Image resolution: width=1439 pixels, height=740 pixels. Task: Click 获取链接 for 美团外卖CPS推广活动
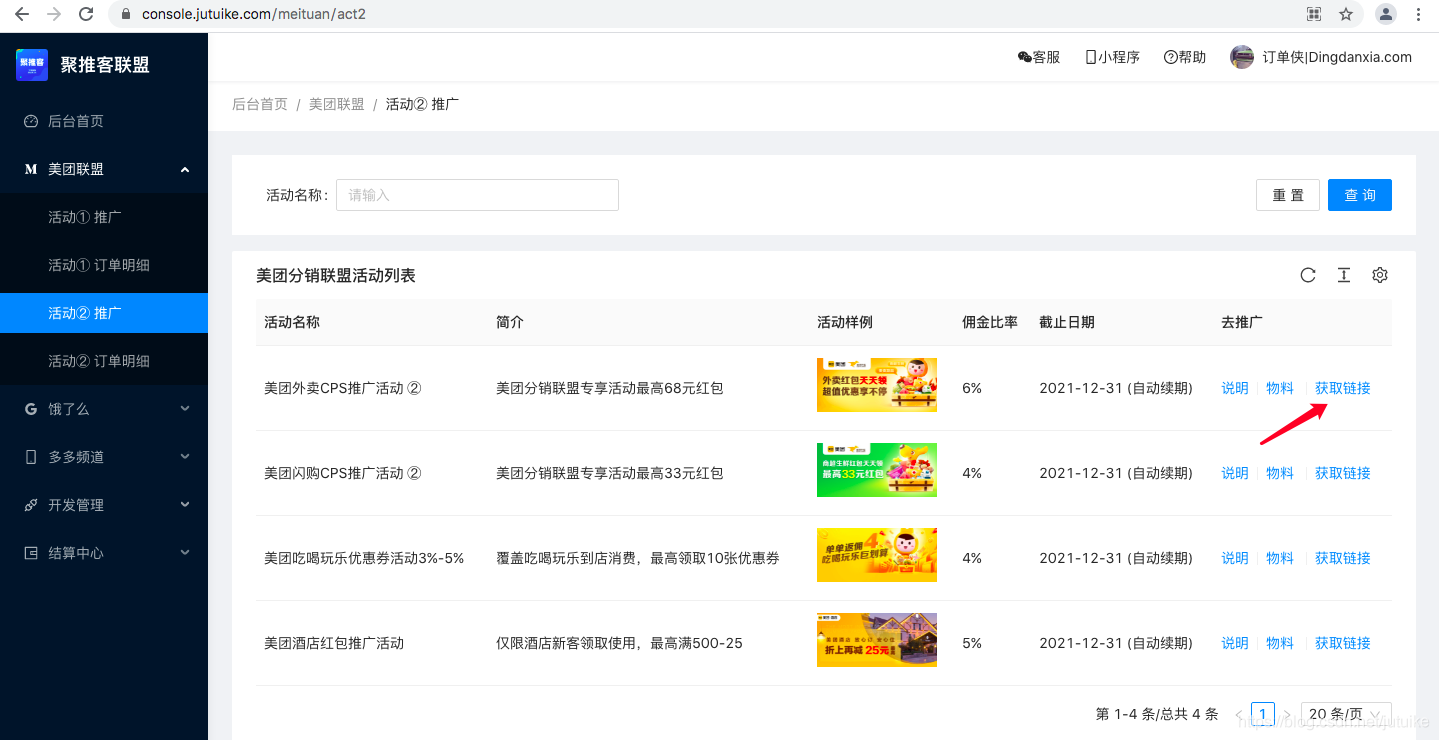[1343, 388]
